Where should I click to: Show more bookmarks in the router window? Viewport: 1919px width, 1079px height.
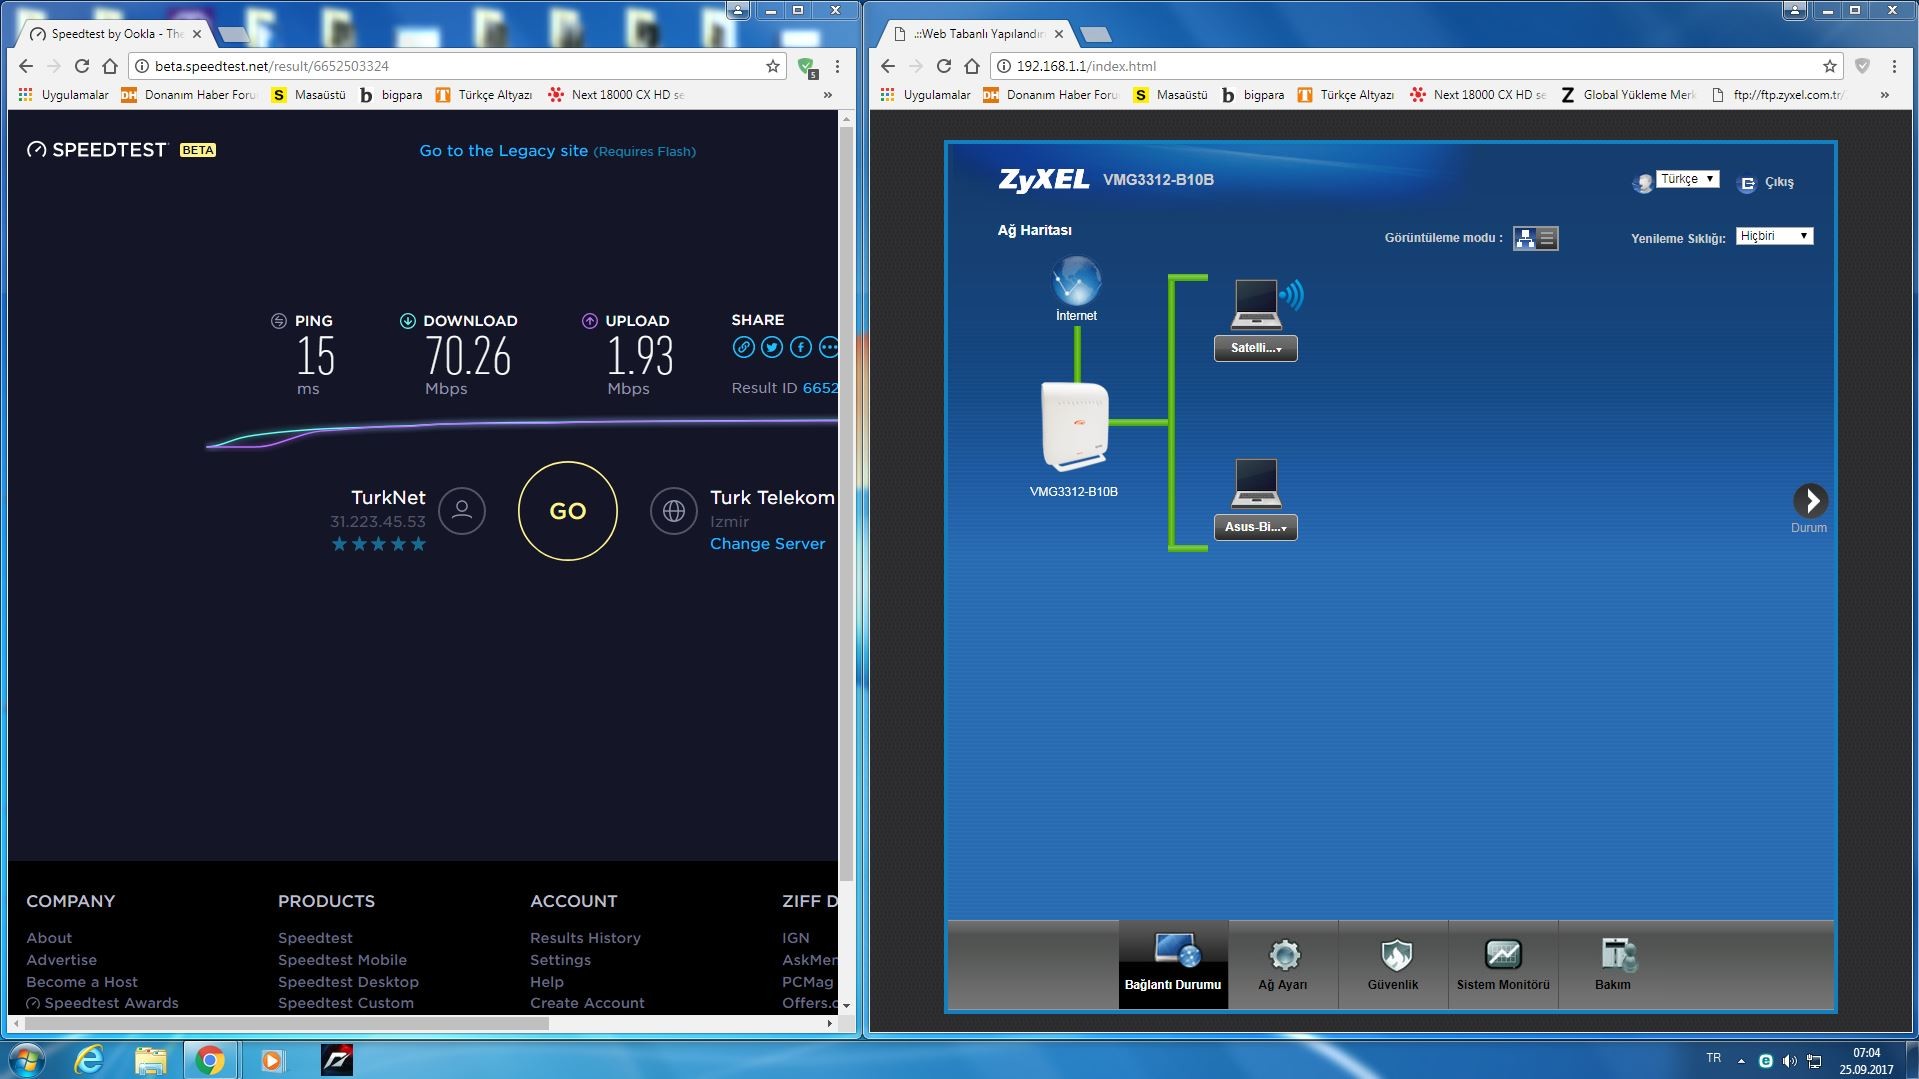click(x=1885, y=95)
